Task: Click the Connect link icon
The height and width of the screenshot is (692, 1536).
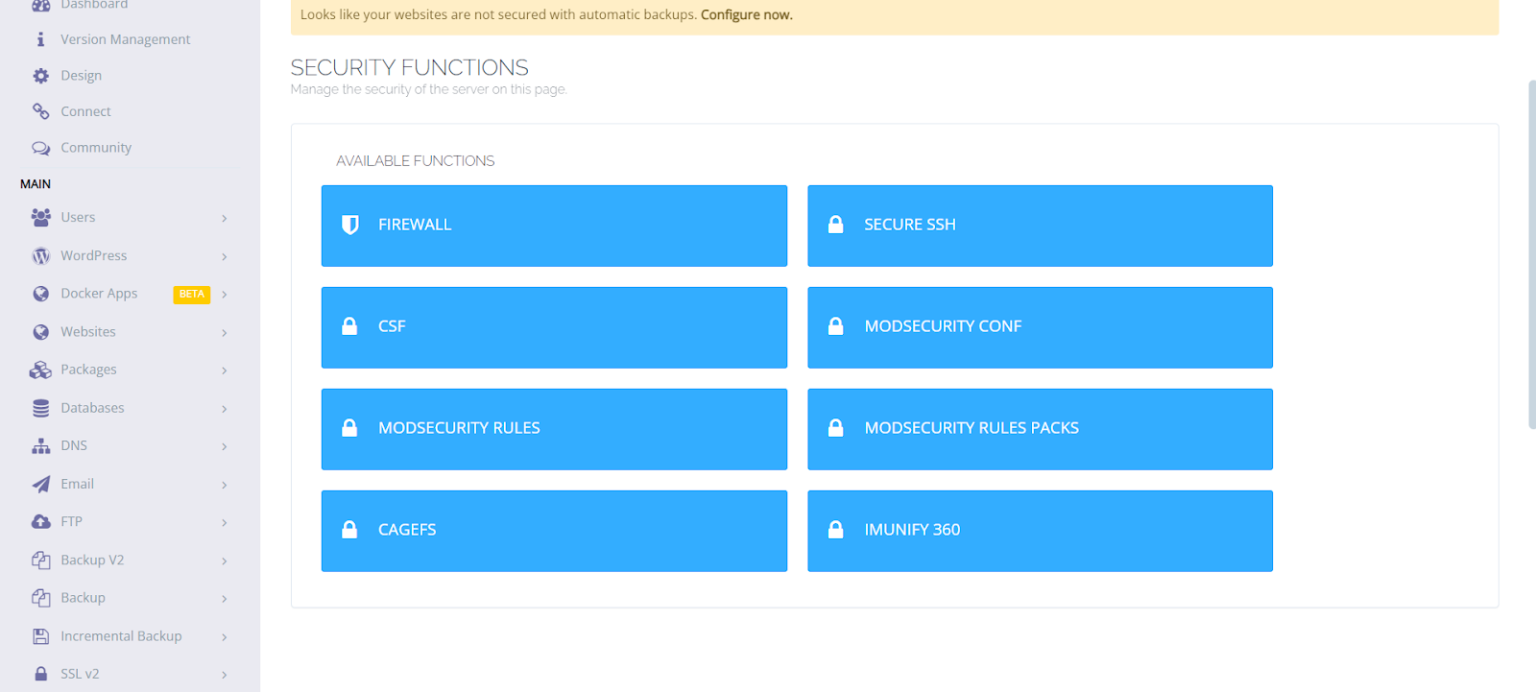Action: coord(40,111)
